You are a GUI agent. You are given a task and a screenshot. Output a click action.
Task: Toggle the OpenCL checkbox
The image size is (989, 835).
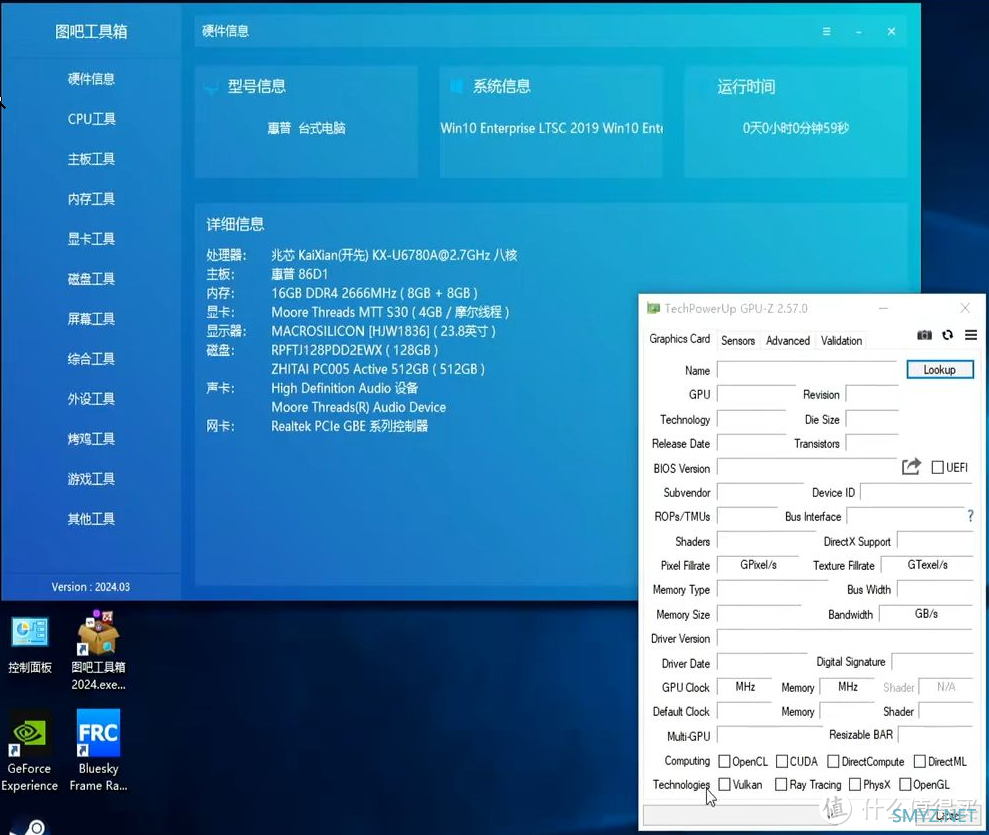click(x=724, y=761)
